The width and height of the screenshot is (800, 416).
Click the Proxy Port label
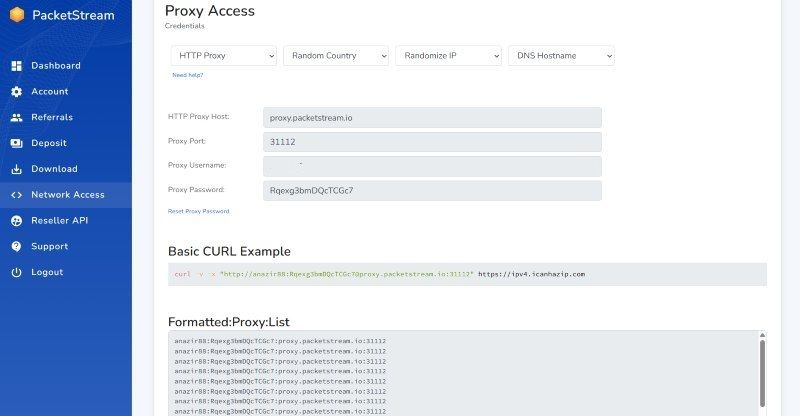click(187, 141)
